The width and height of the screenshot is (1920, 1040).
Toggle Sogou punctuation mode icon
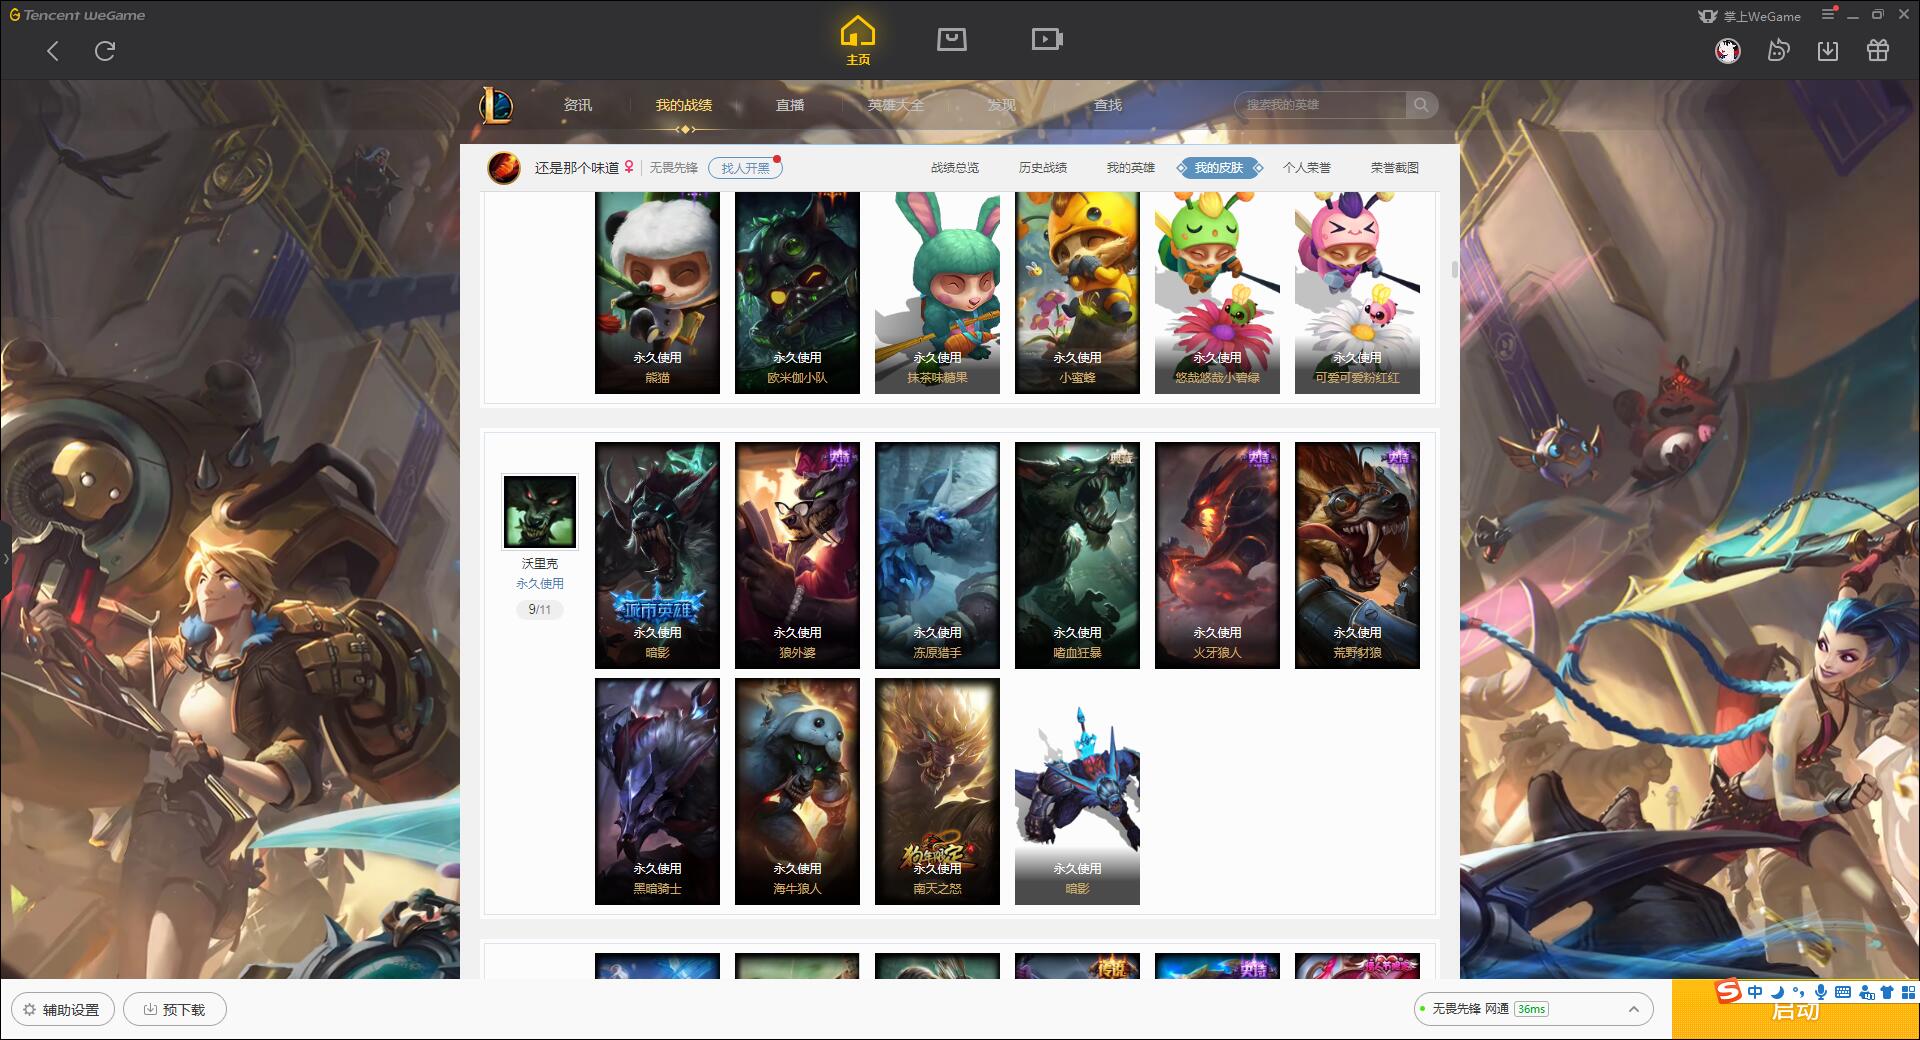point(1799,992)
